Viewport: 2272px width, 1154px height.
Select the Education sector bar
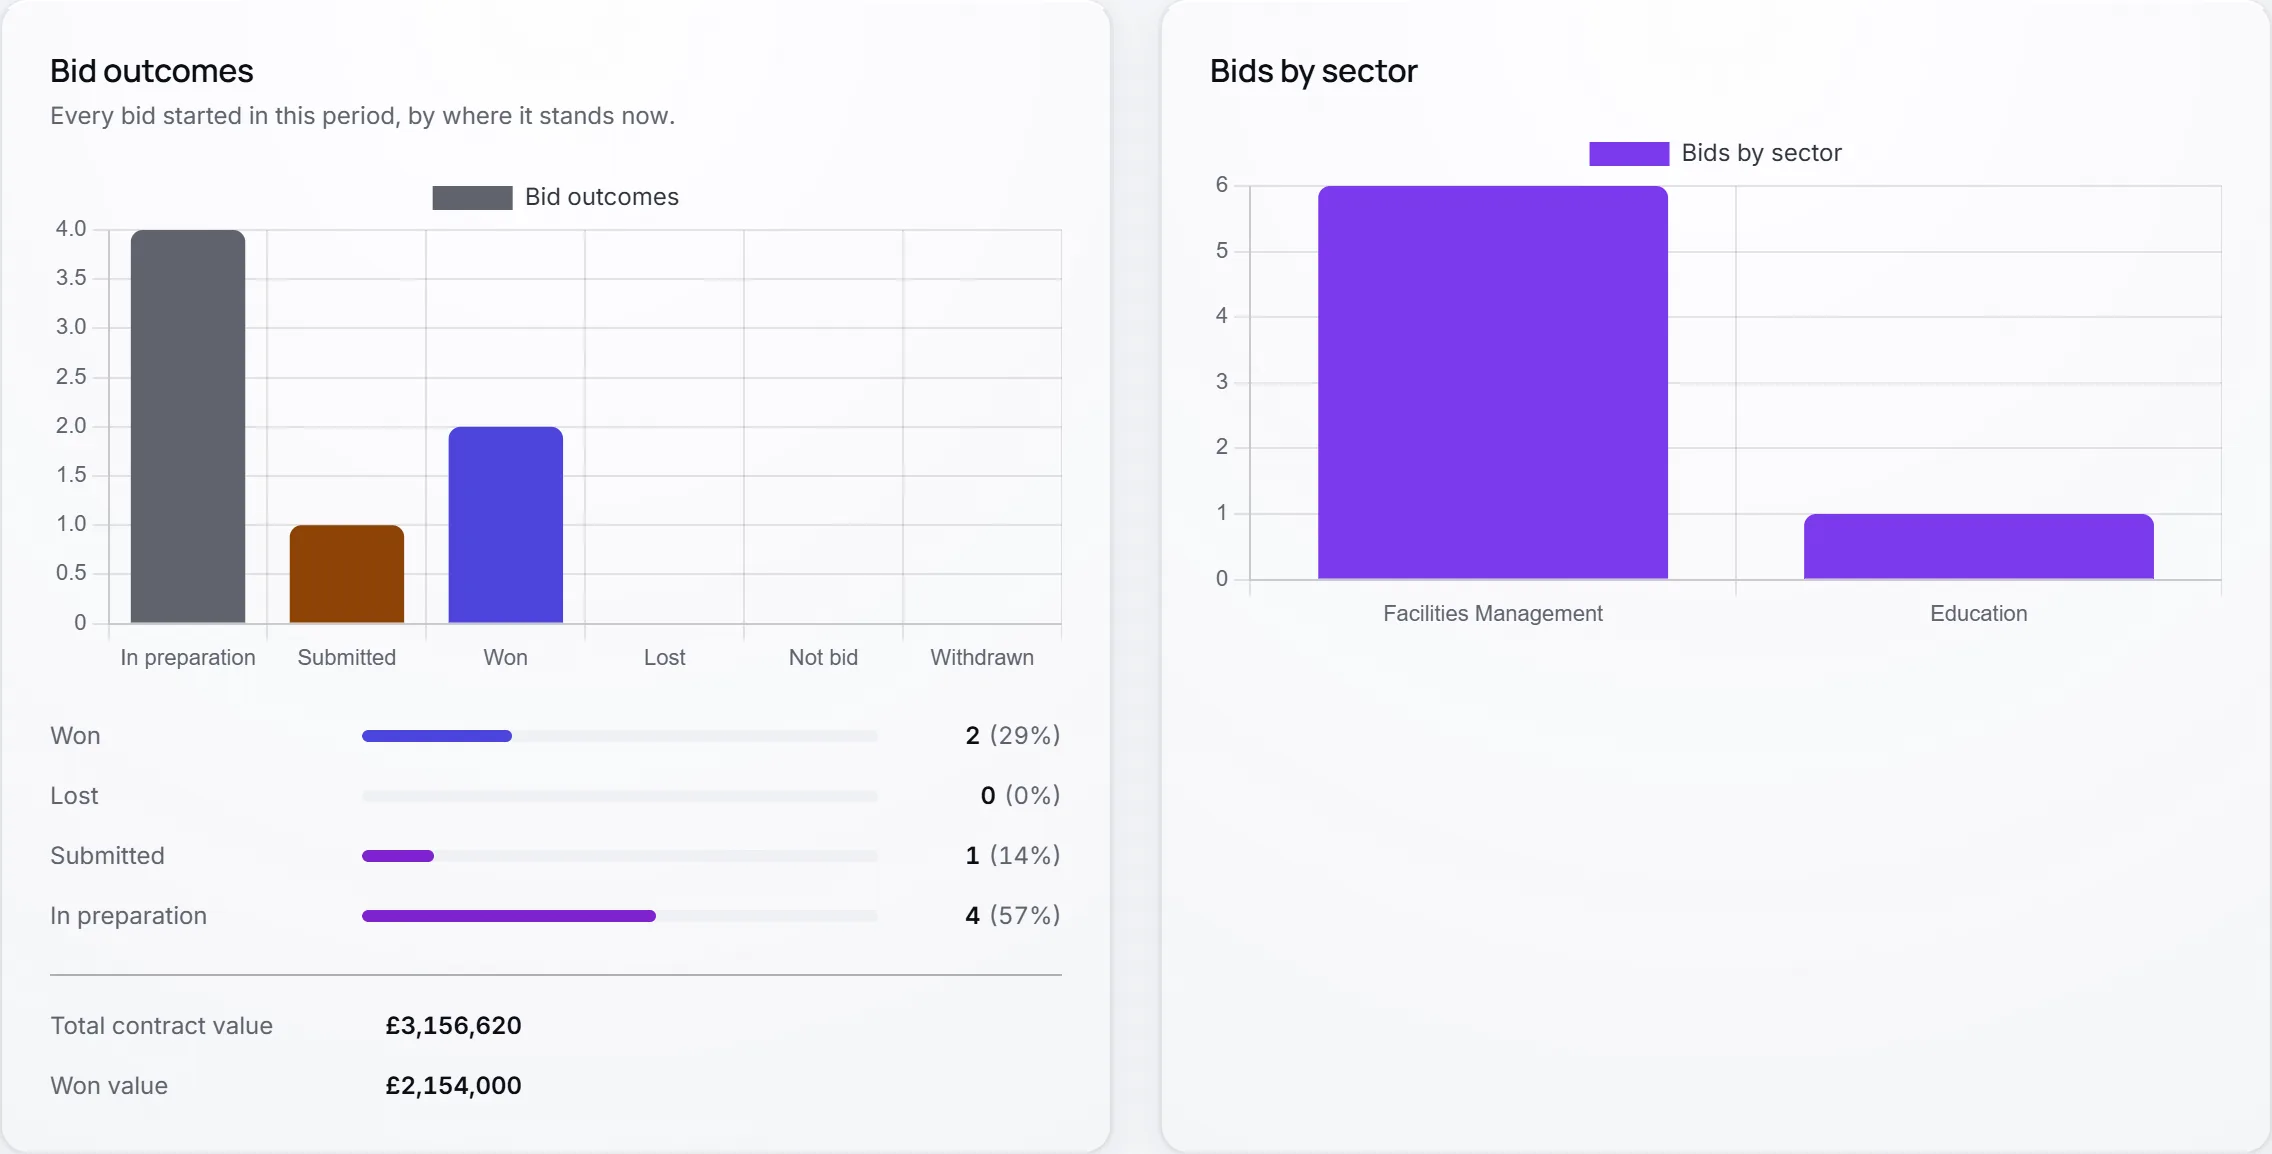click(1979, 546)
